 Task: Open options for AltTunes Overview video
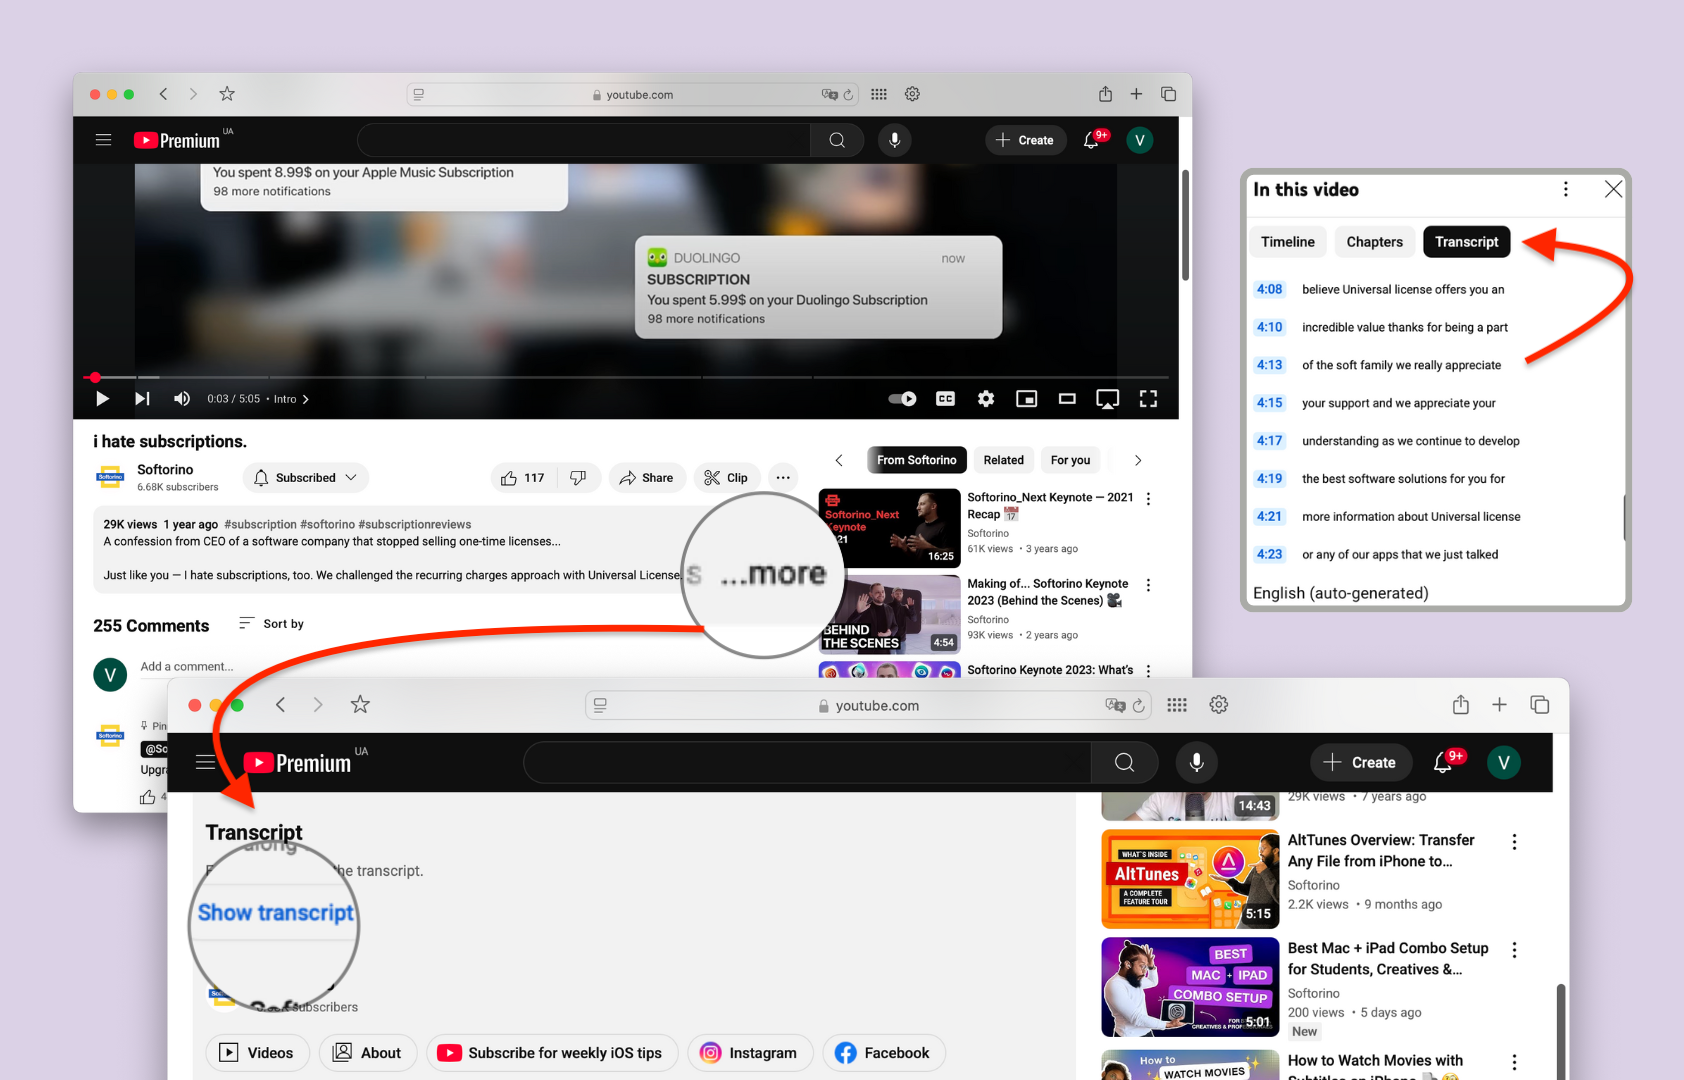1514,842
